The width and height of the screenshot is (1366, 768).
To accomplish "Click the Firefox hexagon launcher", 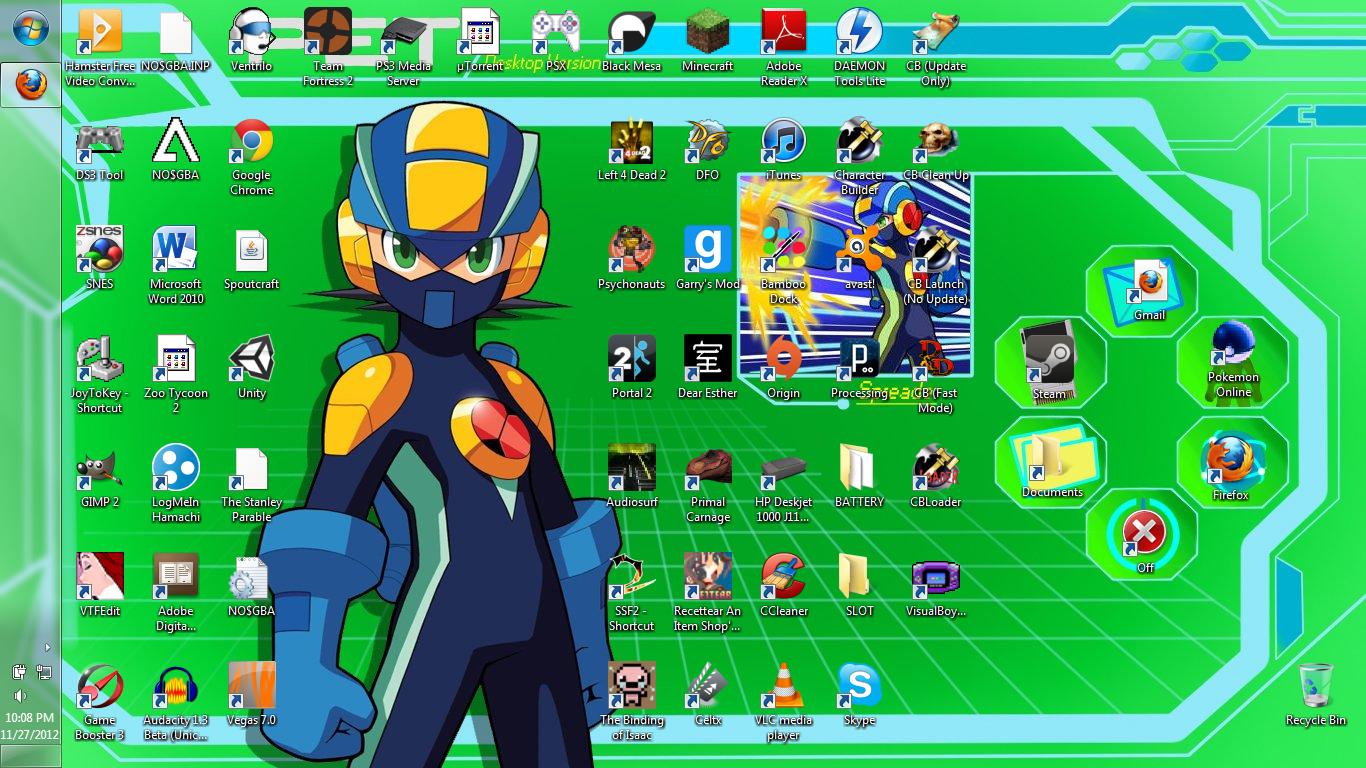I will click(x=1231, y=461).
